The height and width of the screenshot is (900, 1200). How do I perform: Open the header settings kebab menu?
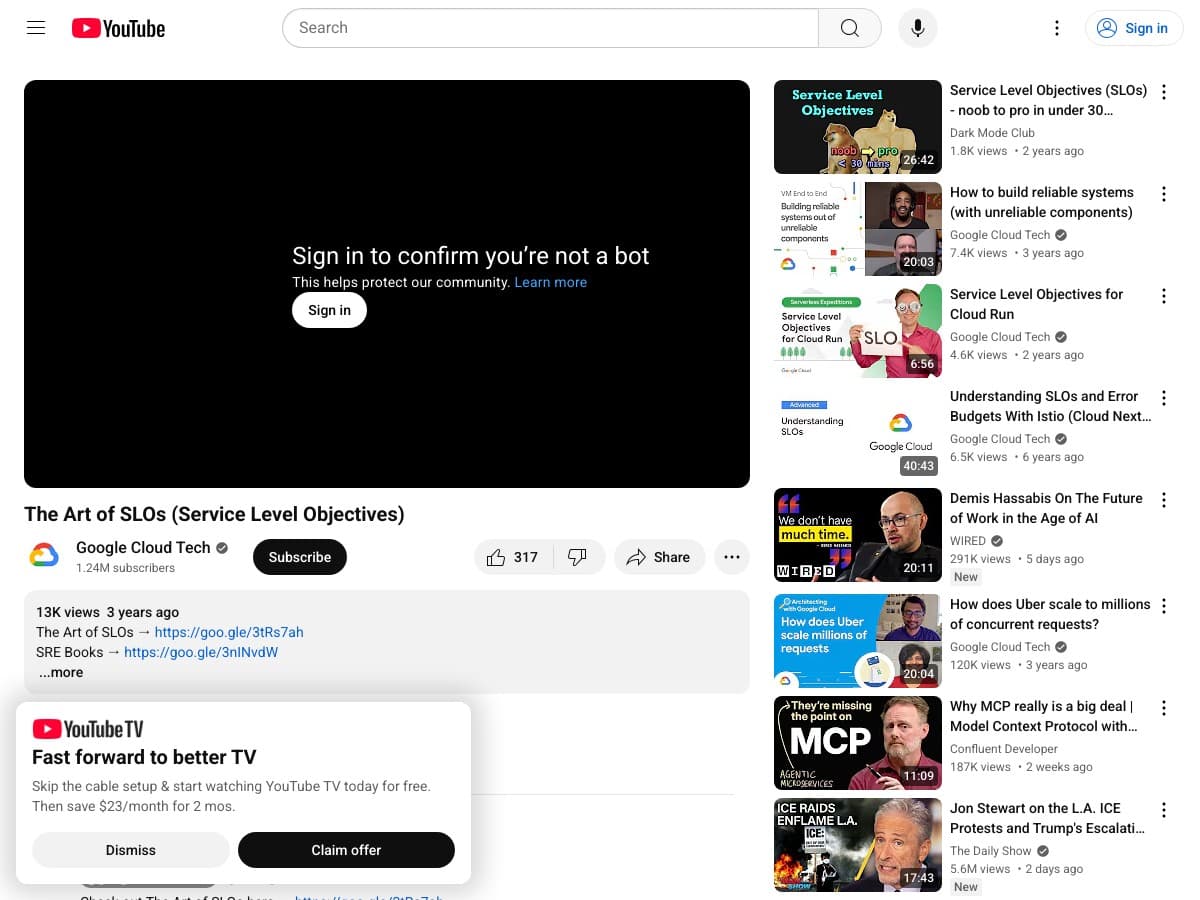click(x=1056, y=28)
